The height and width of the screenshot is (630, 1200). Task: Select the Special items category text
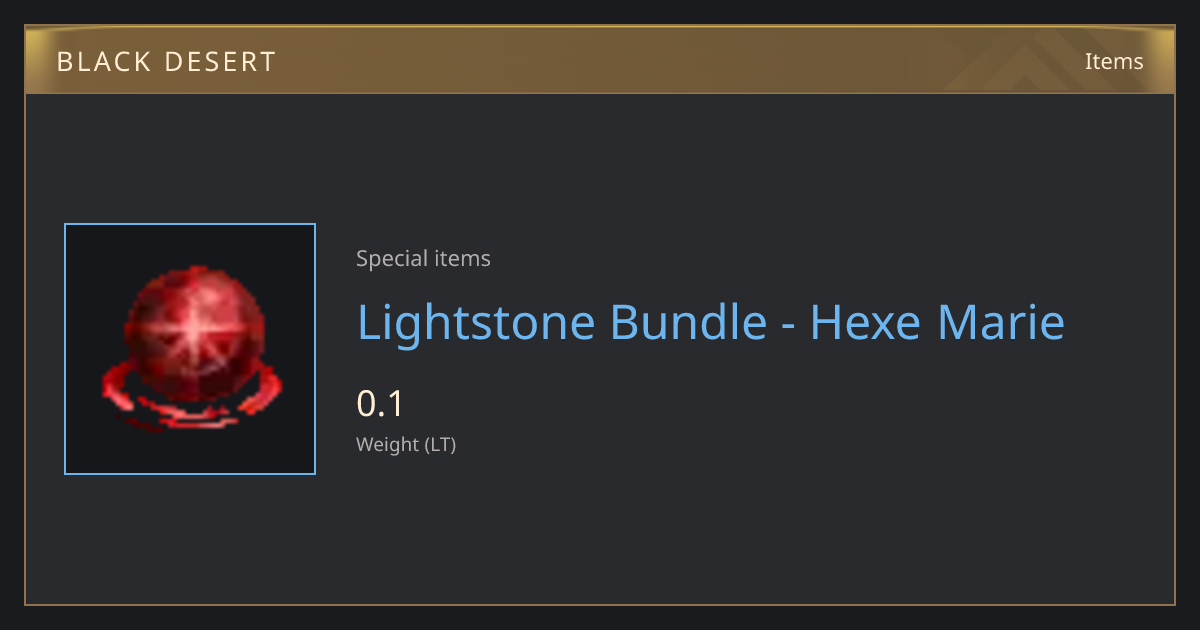[423, 259]
